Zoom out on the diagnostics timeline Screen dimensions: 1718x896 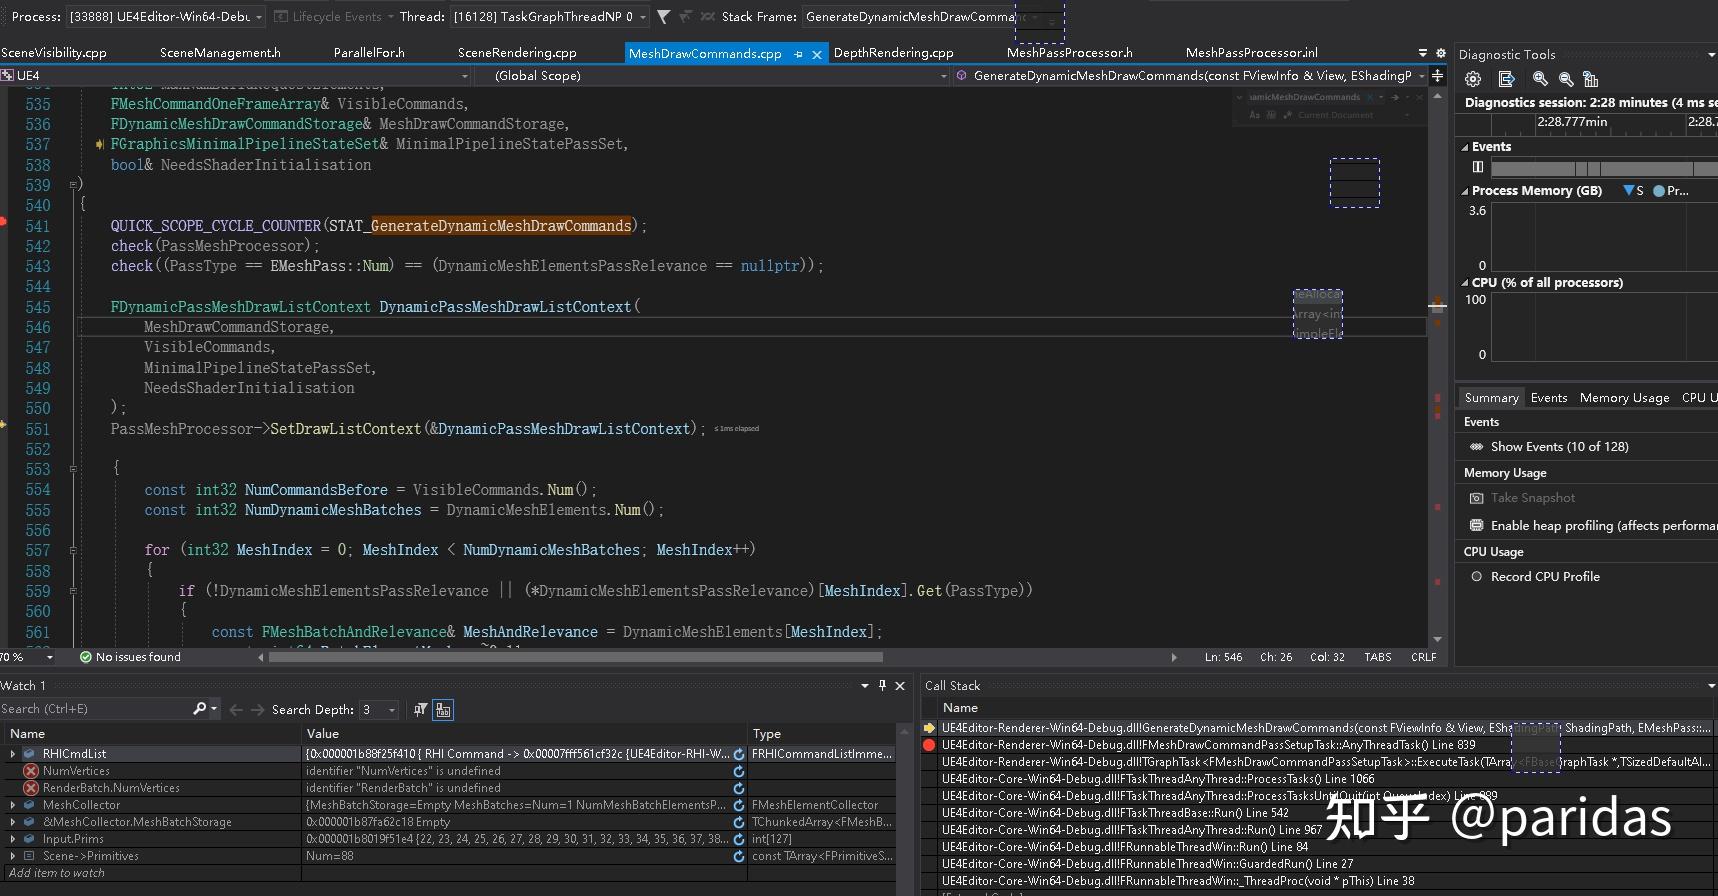tap(1566, 79)
